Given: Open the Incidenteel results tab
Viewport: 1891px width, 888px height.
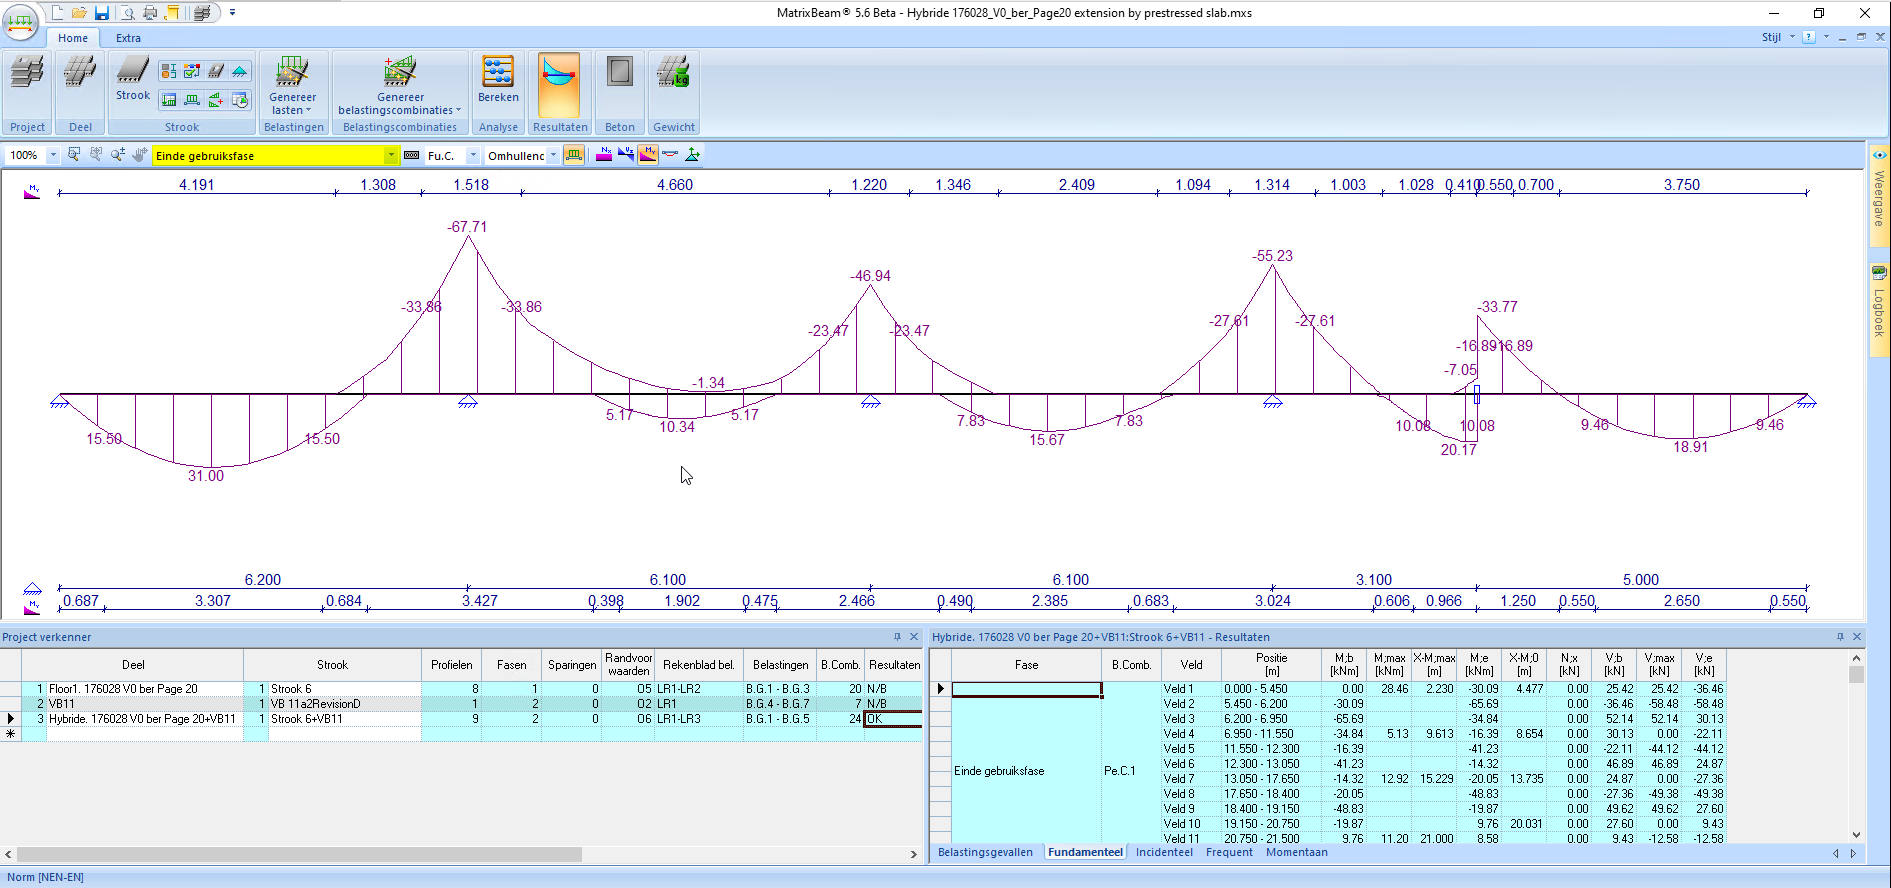Looking at the screenshot, I should click(x=1164, y=853).
